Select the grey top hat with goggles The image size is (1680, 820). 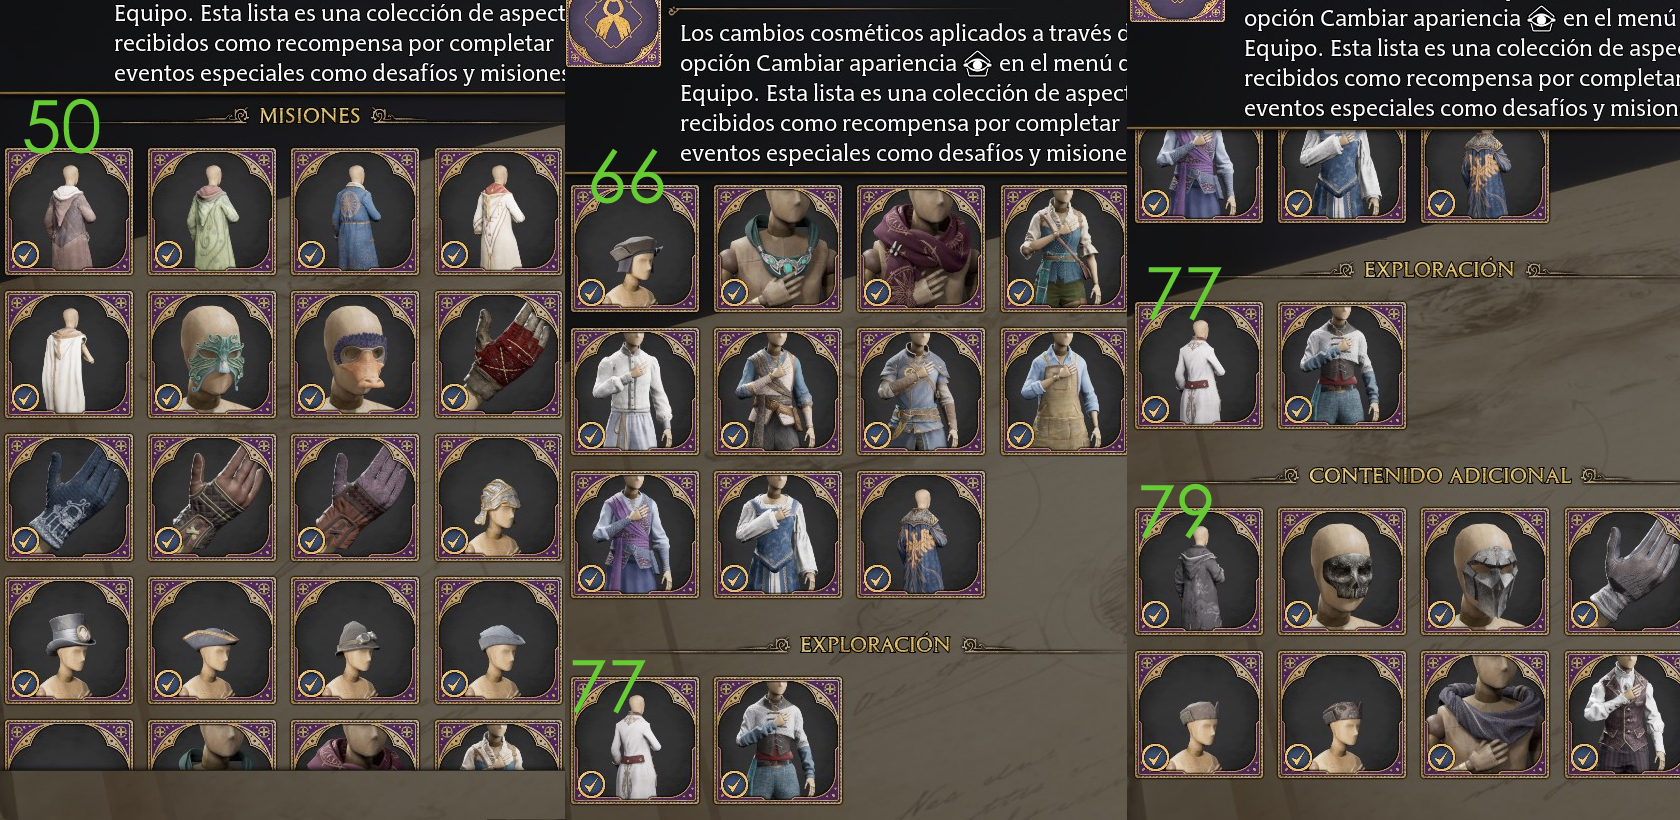[69, 640]
